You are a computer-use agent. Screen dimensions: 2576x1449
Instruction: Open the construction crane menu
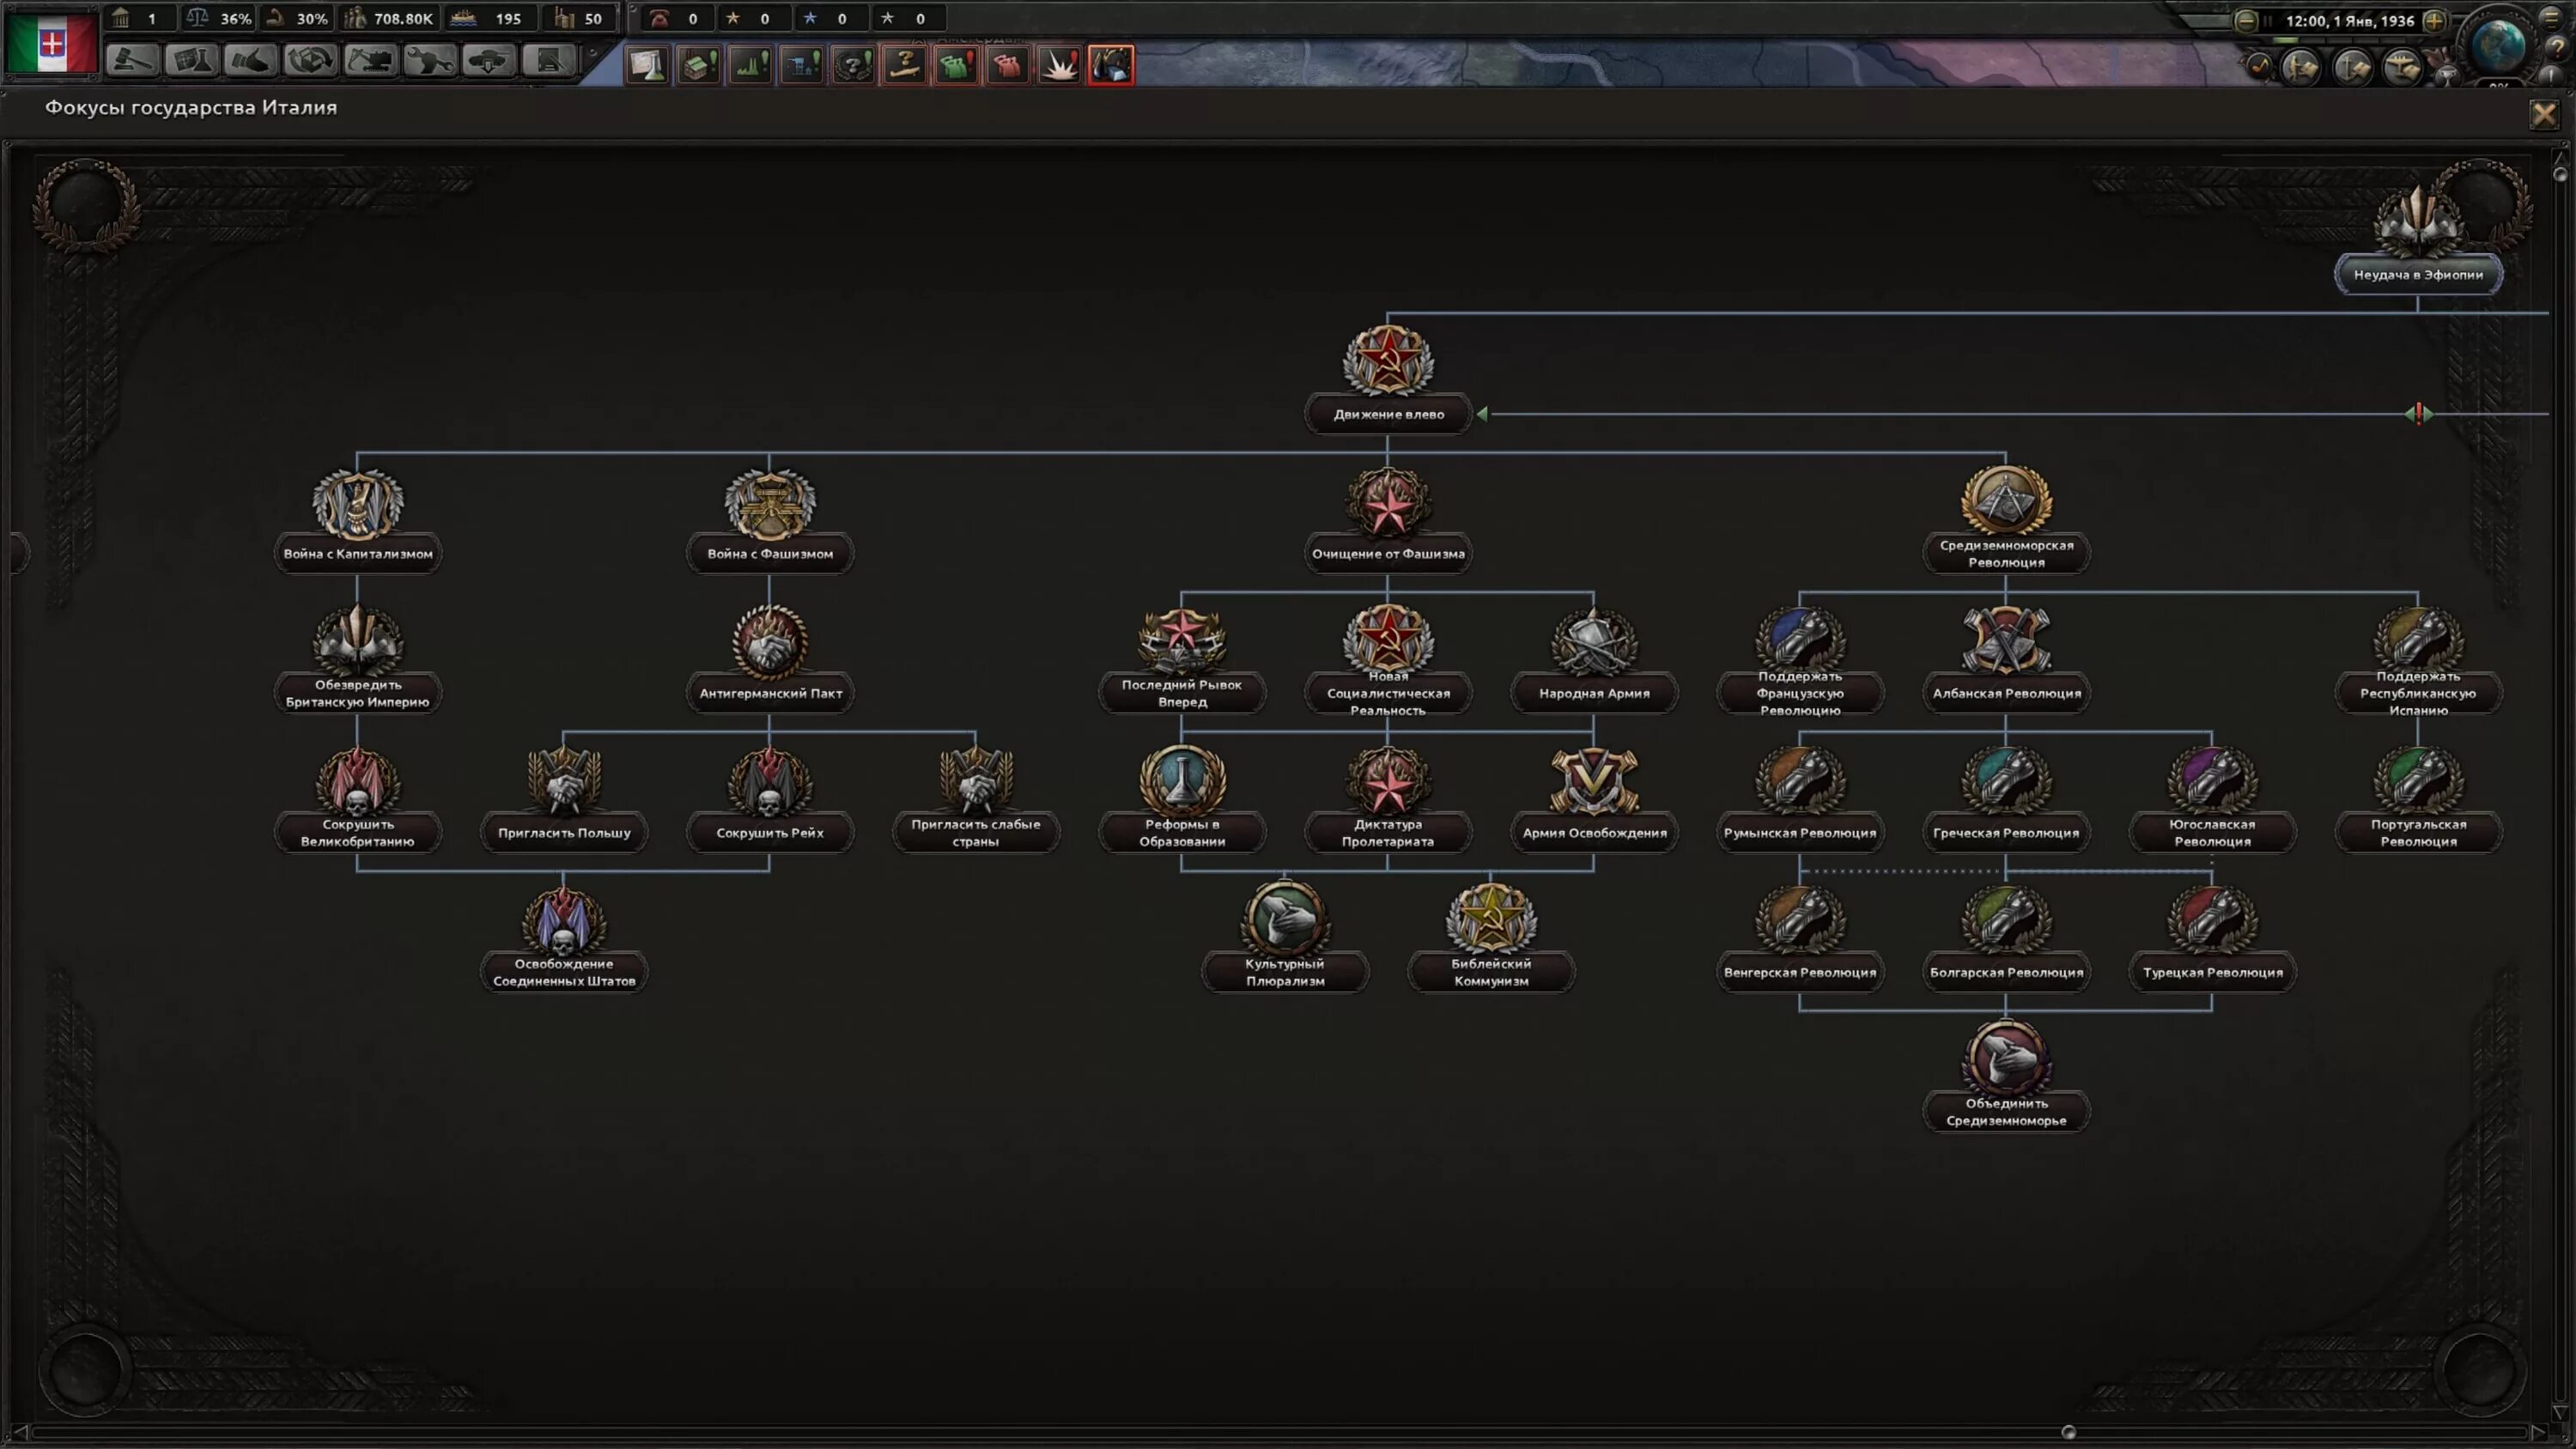tap(369, 62)
